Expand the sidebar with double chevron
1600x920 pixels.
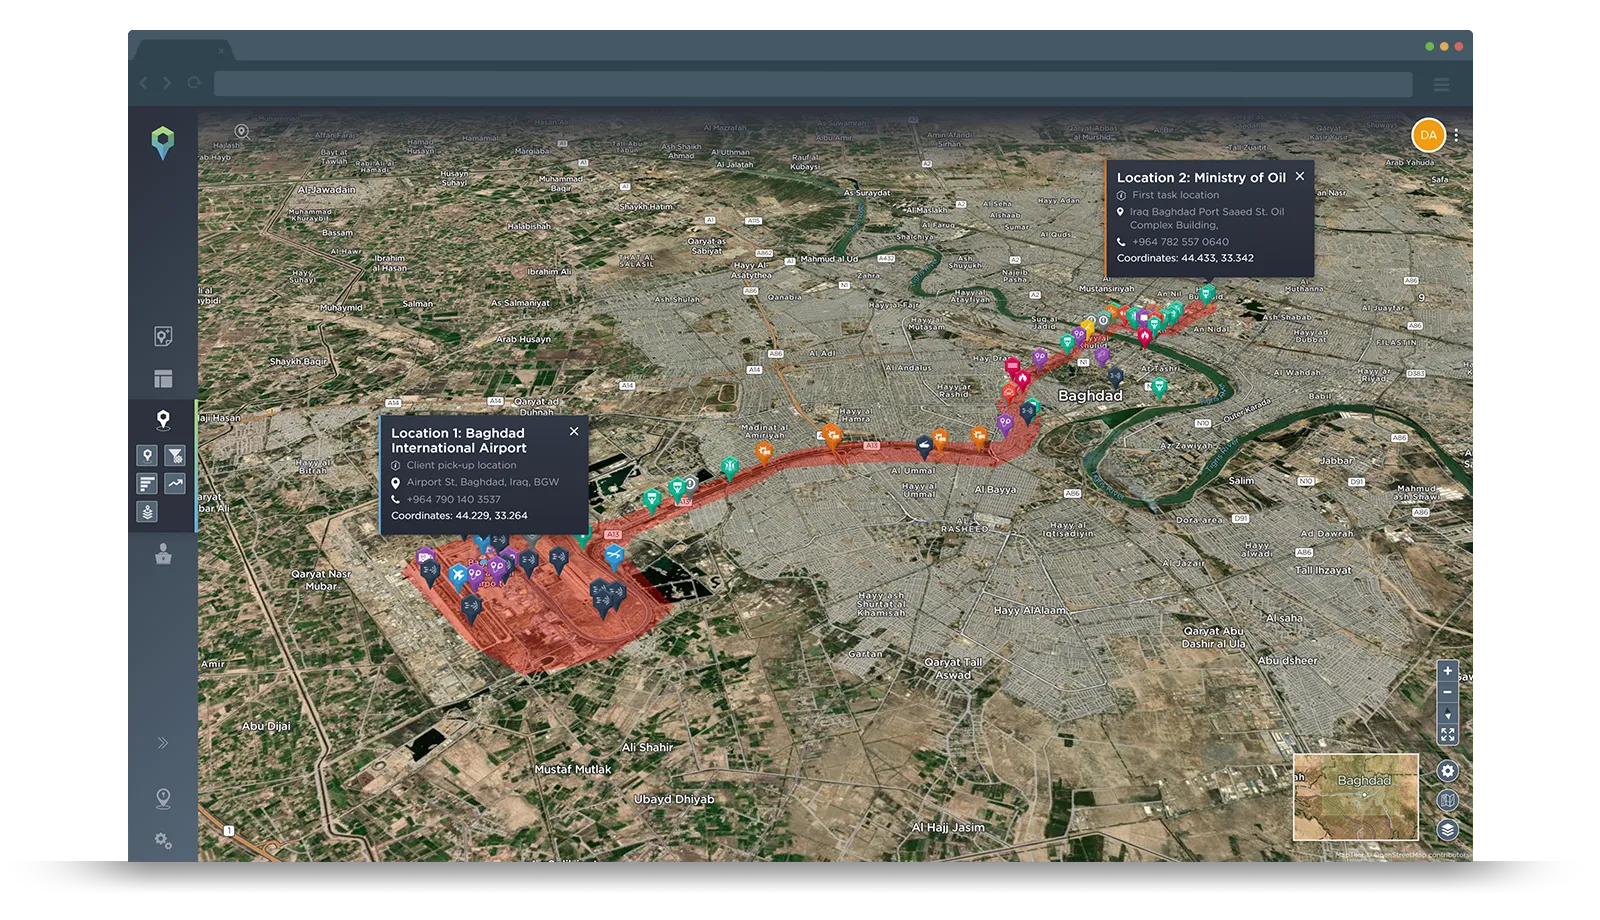[163, 743]
